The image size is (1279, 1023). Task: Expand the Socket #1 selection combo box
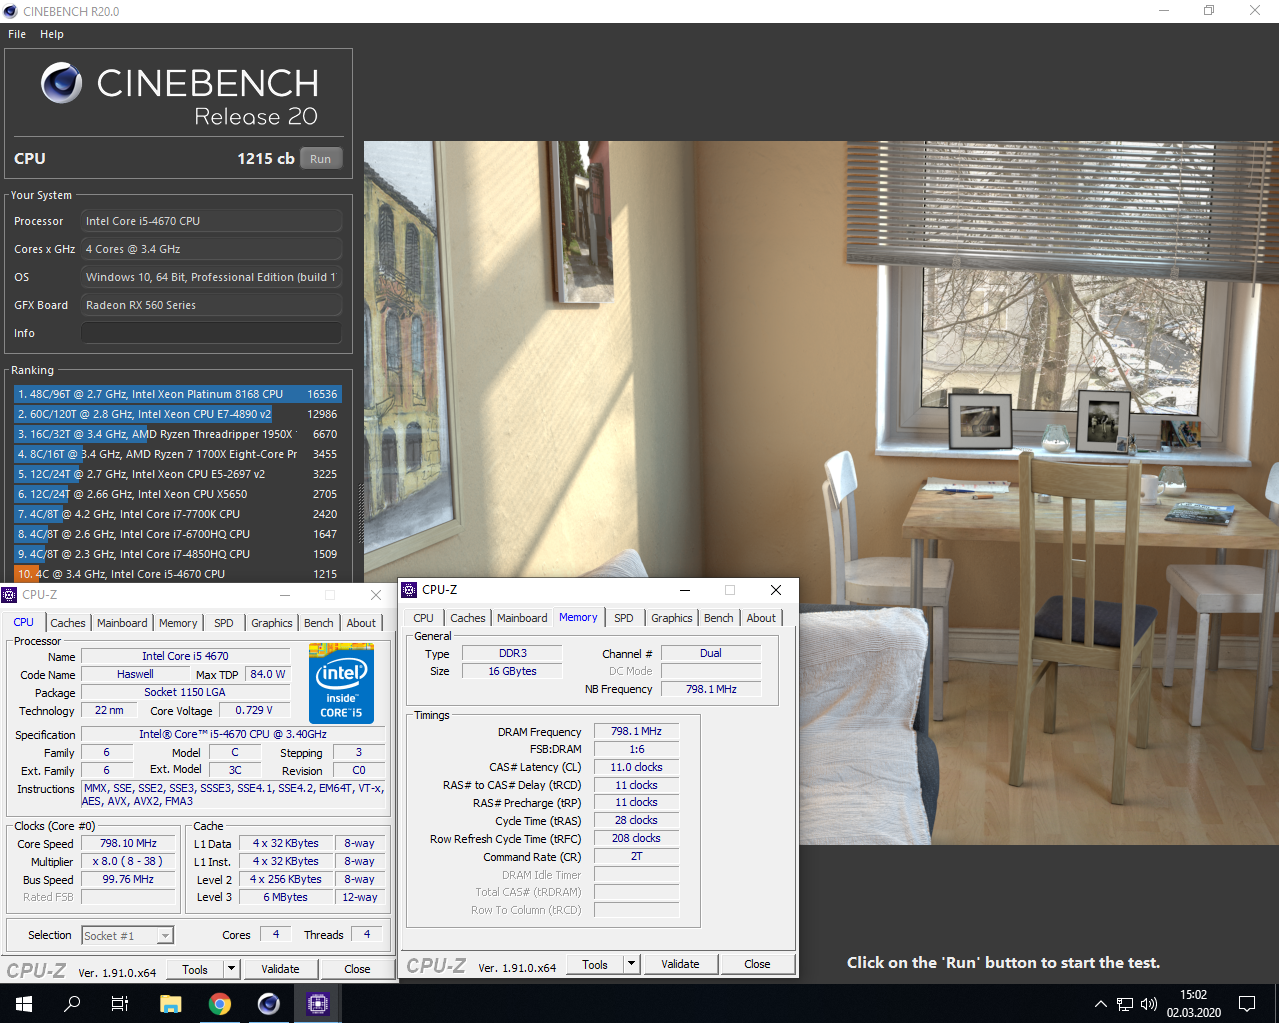165,936
